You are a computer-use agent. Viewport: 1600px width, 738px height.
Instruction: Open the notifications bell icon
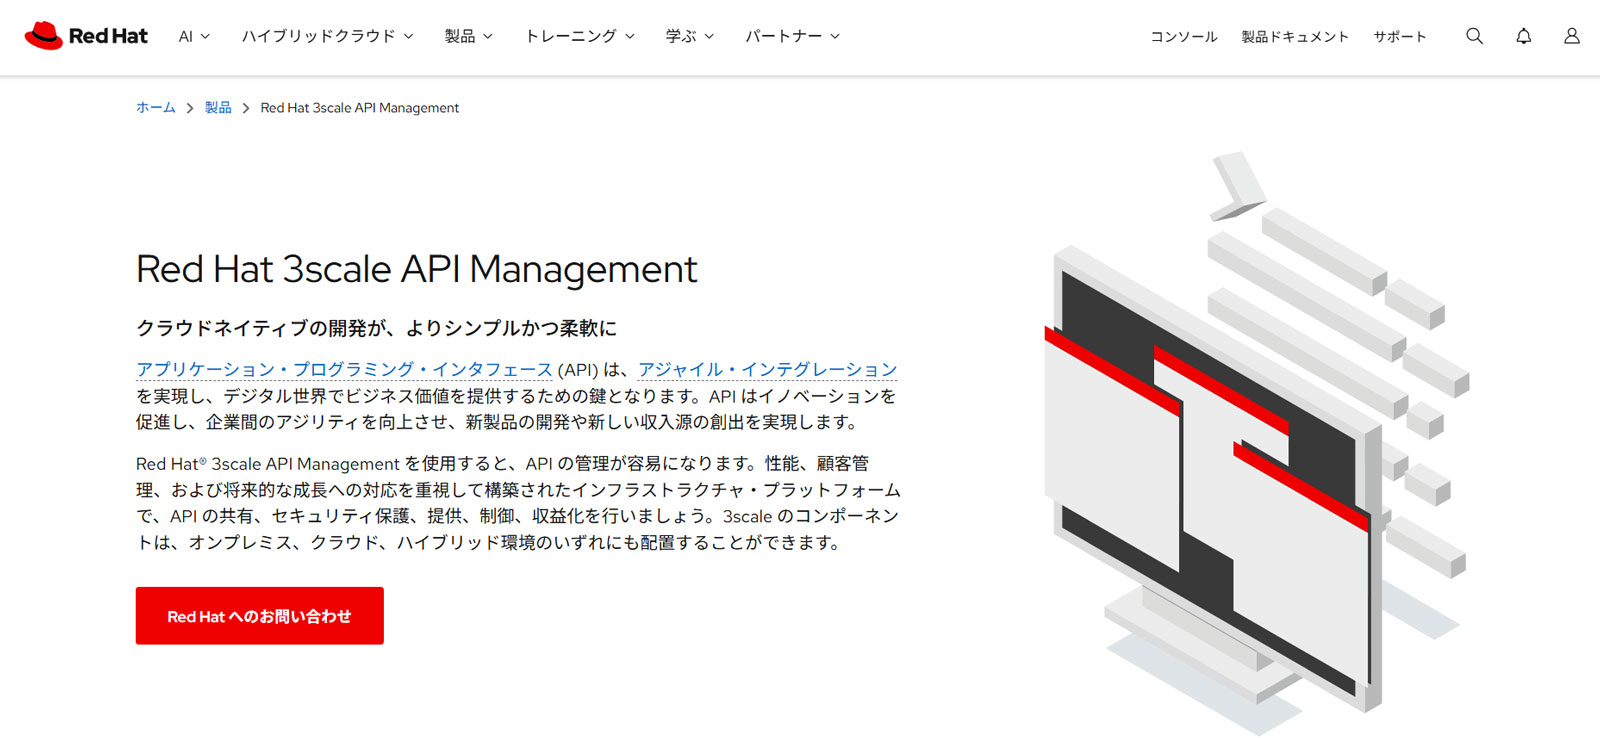pos(1523,36)
